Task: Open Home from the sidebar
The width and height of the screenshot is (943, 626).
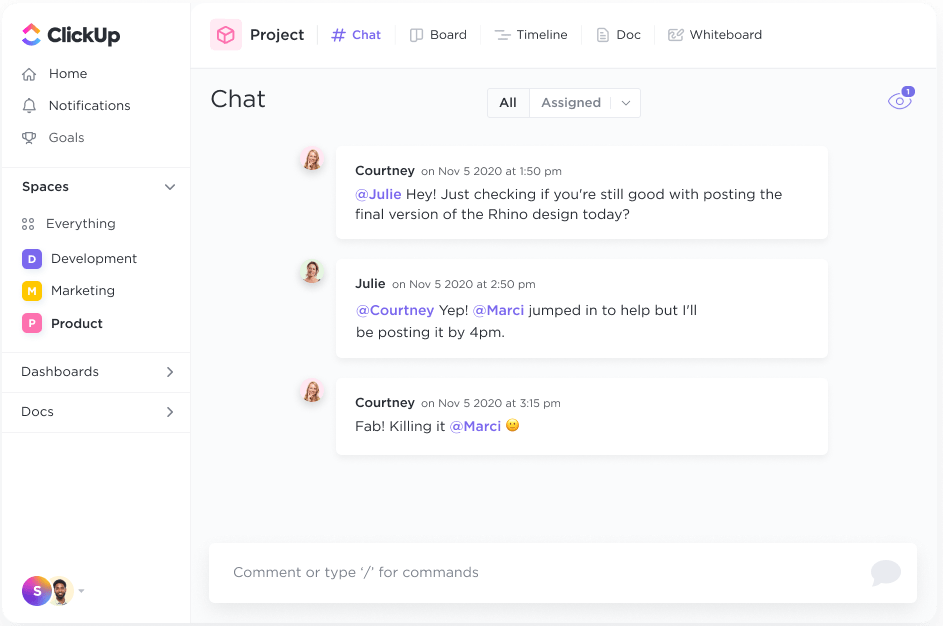Action: [x=67, y=74]
